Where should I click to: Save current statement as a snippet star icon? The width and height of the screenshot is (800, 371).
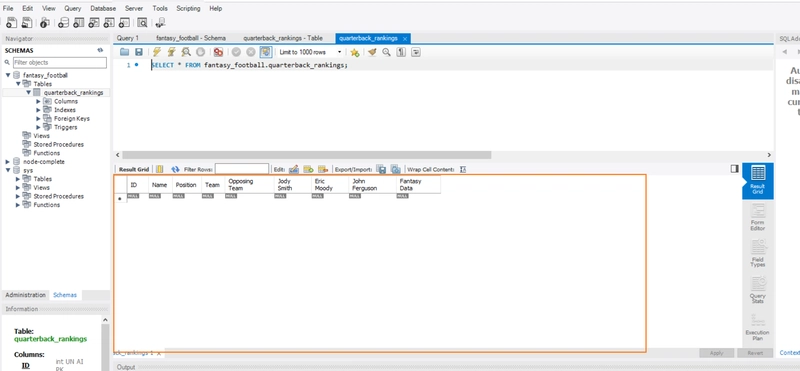355,52
